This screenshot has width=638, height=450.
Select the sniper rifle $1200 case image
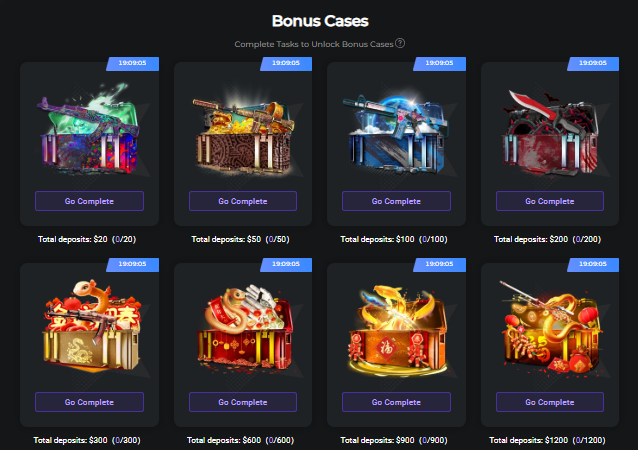550,327
